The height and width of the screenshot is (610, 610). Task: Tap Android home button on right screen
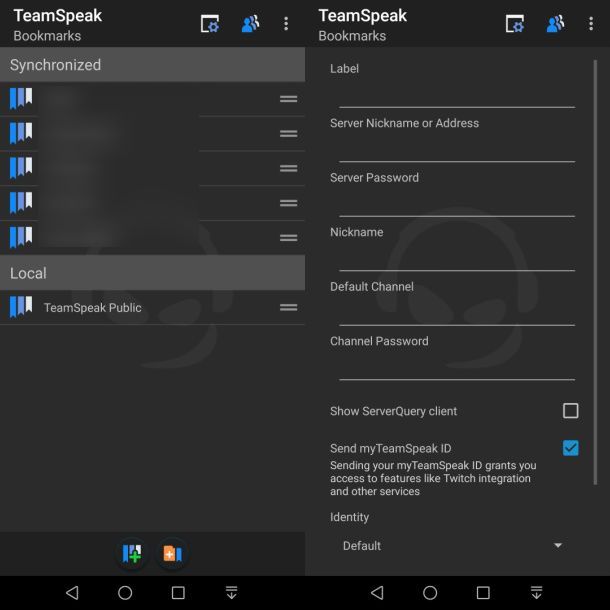[430, 592]
